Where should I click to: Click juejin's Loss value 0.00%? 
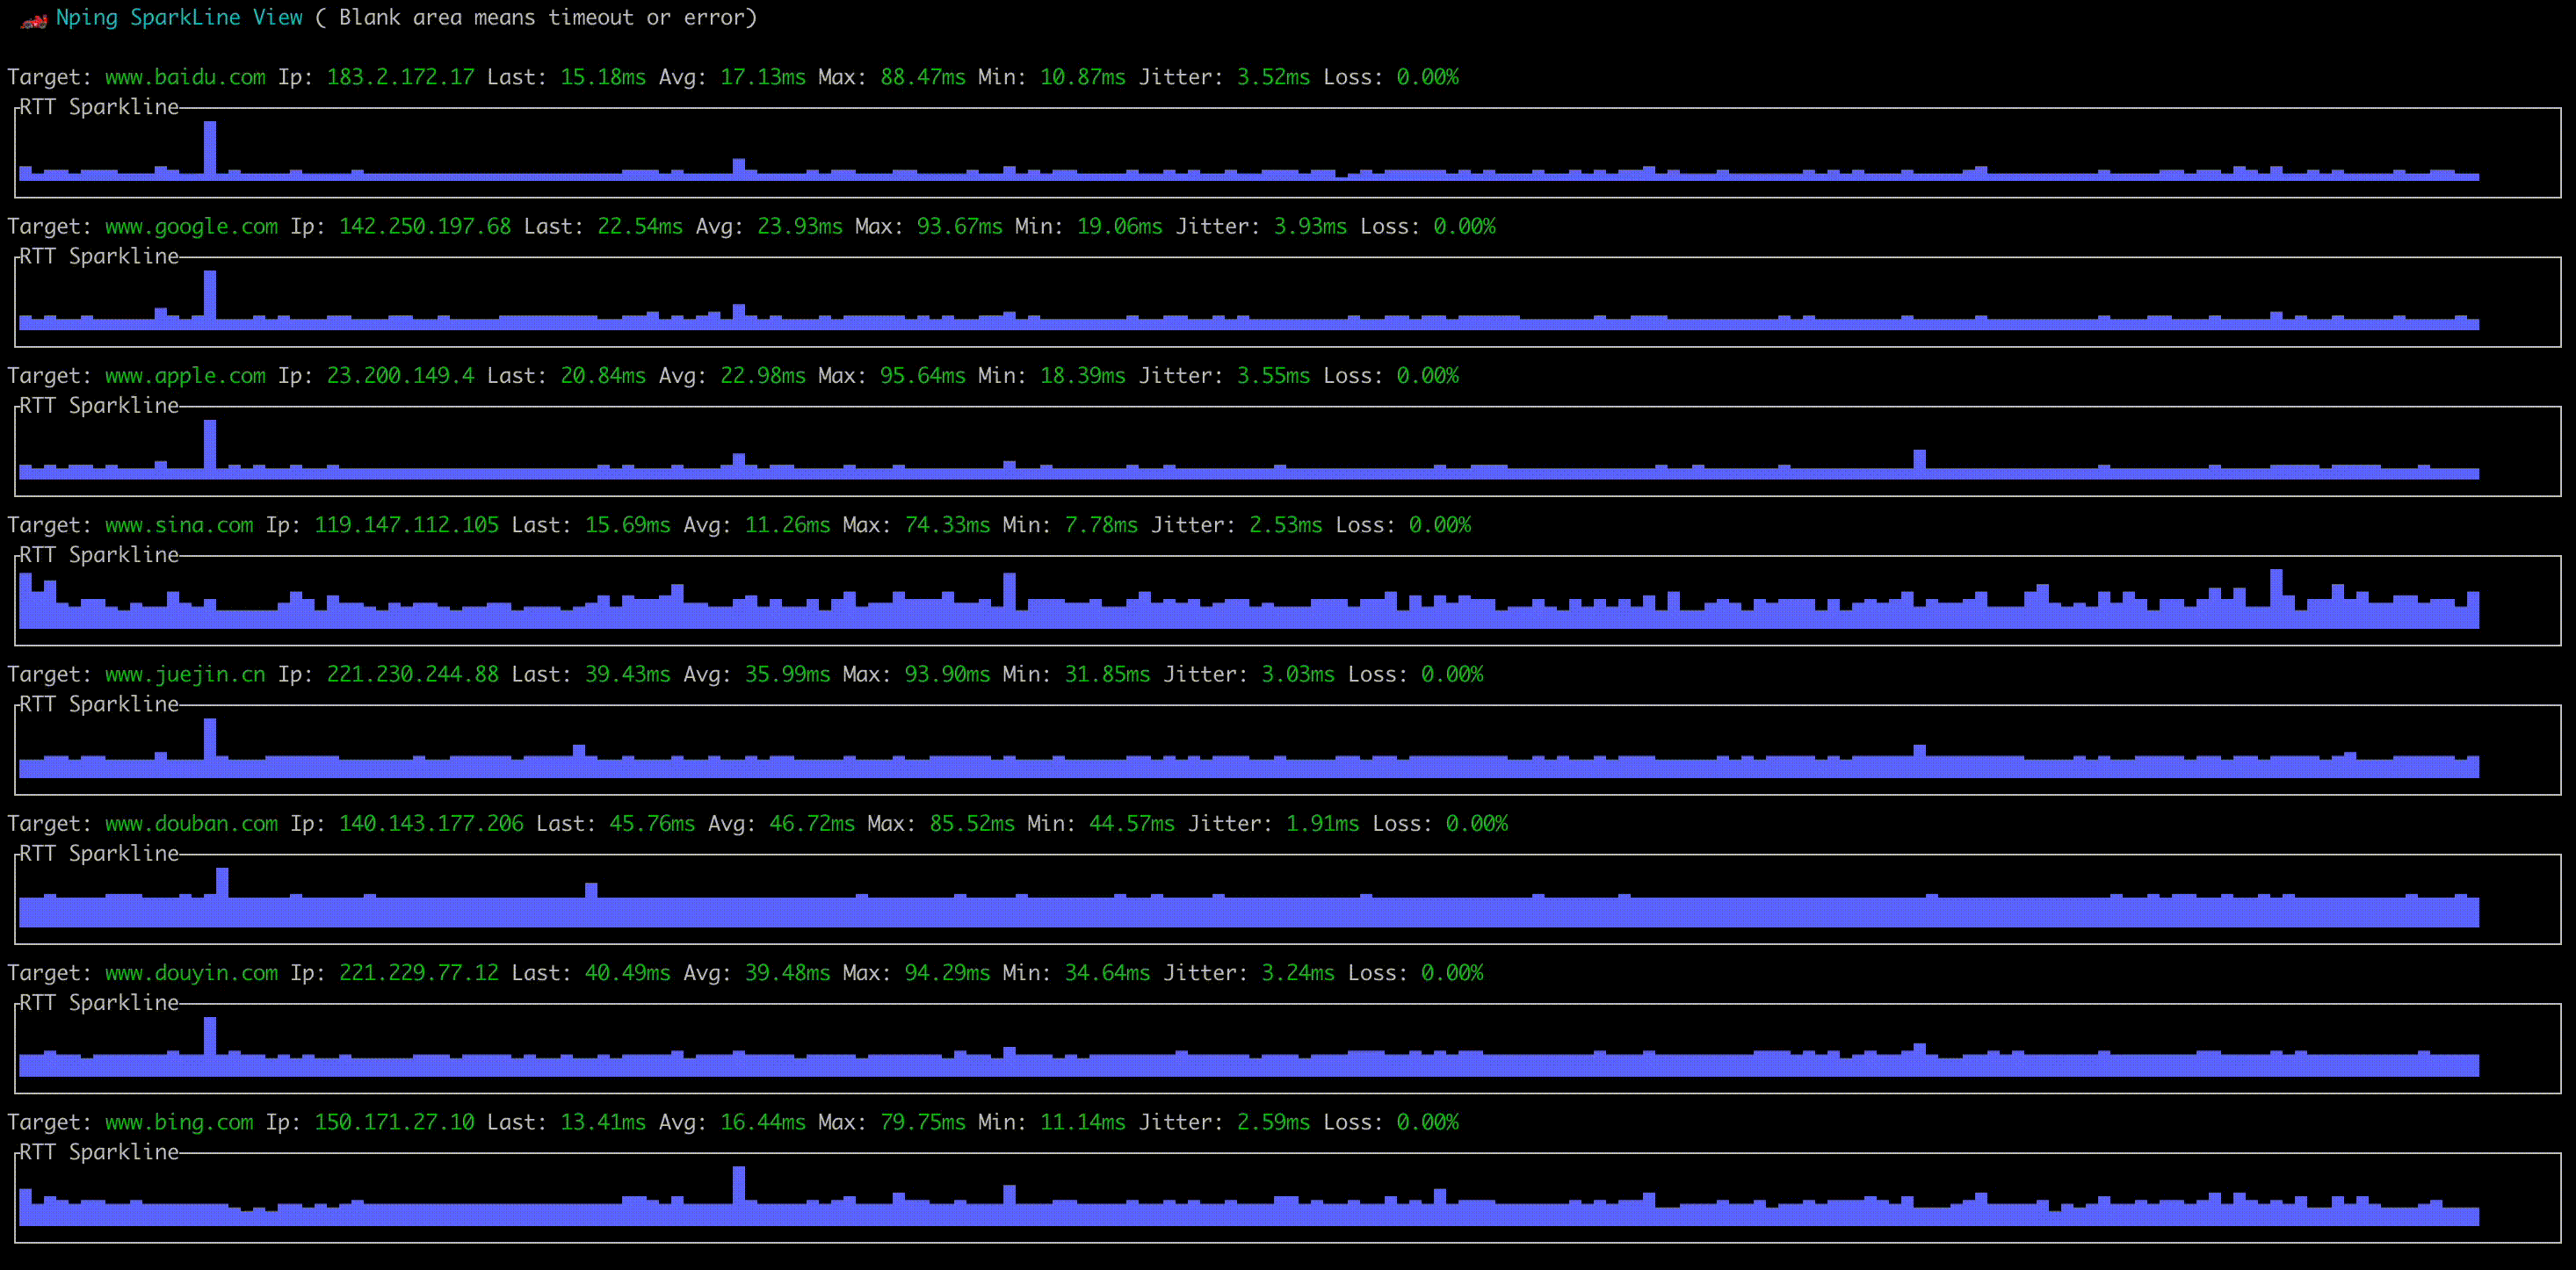[1451, 674]
